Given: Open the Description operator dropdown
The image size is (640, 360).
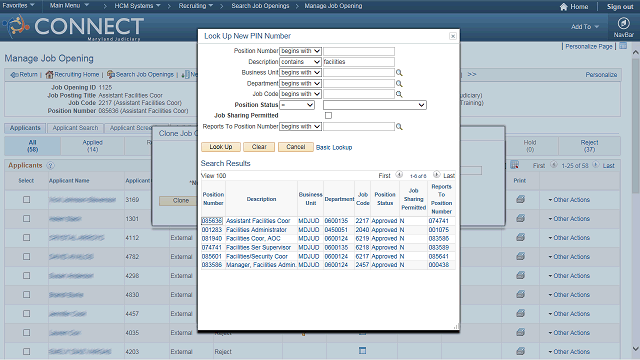Looking at the screenshot, I should (x=300, y=62).
